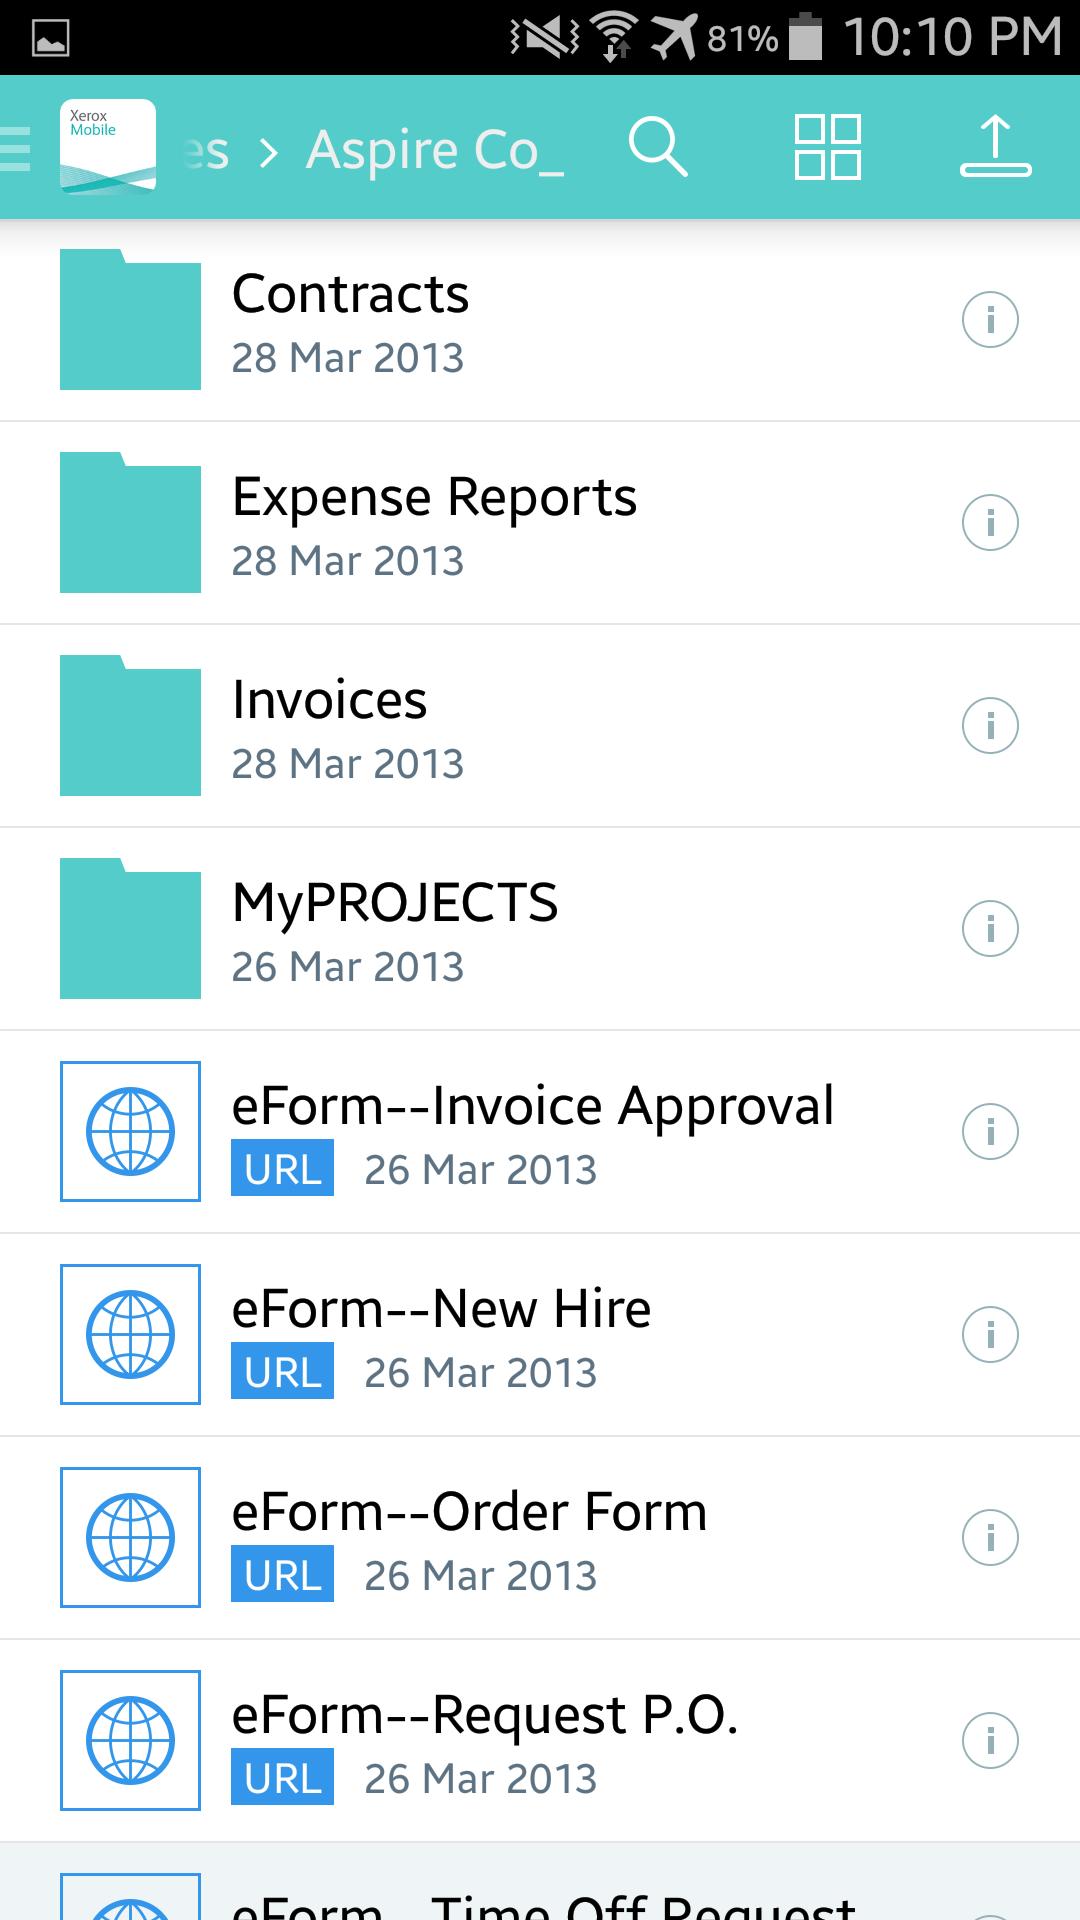Navigate to parent breadcrumb before chevron
Viewport: 1080px width, 1920px height.
click(208, 152)
